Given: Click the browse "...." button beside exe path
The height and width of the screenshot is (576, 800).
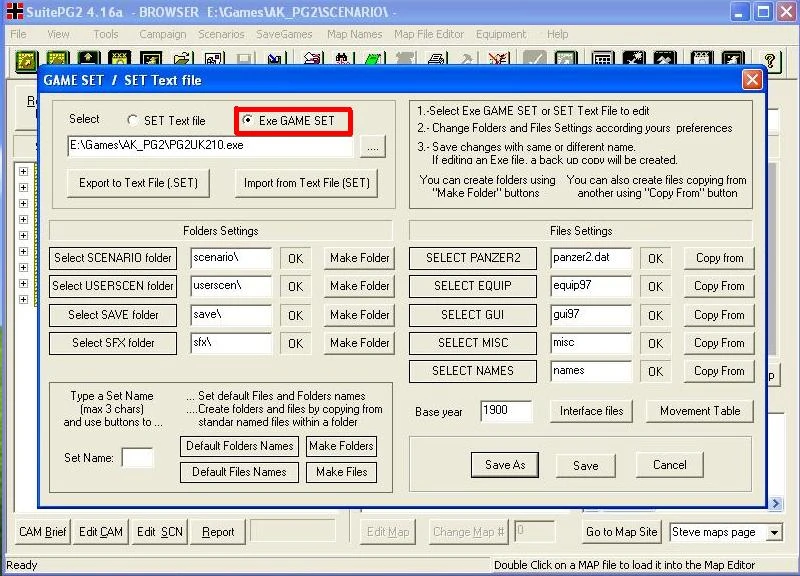Looking at the screenshot, I should tap(372, 146).
